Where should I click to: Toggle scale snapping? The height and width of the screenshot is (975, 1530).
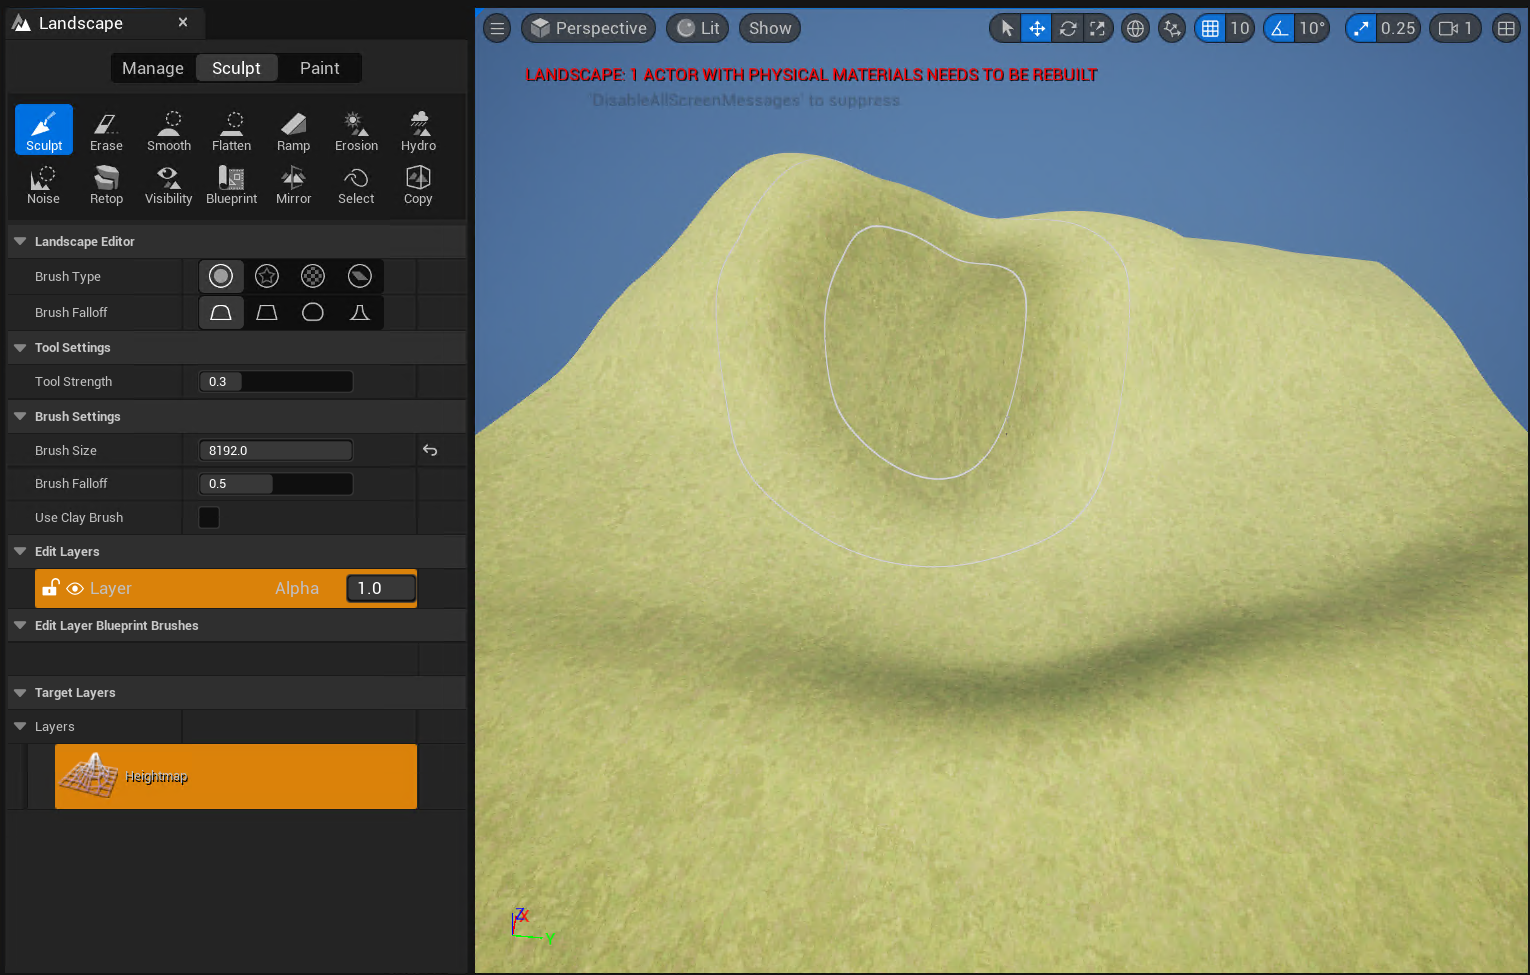click(x=1360, y=28)
